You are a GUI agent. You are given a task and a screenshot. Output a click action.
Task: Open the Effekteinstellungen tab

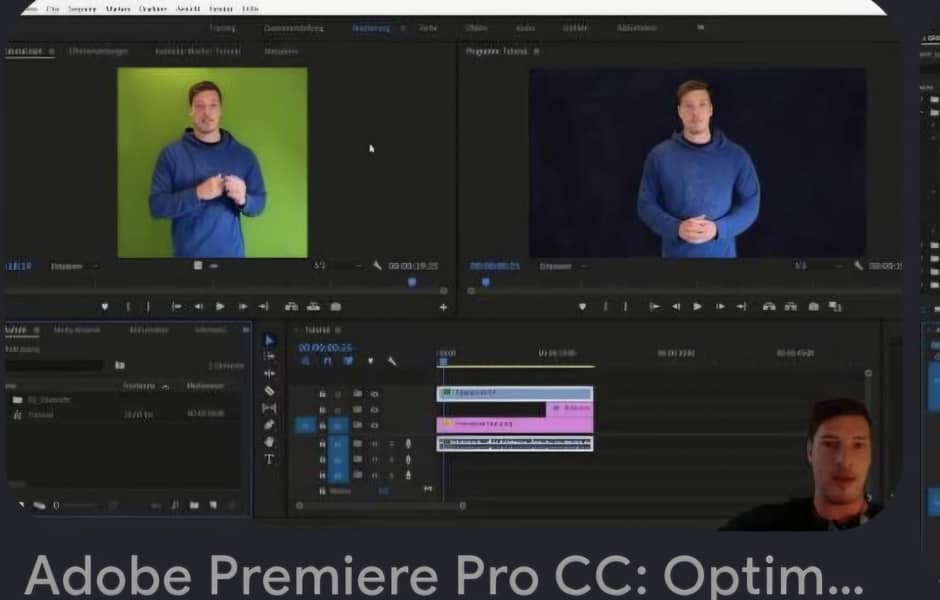tap(98, 52)
